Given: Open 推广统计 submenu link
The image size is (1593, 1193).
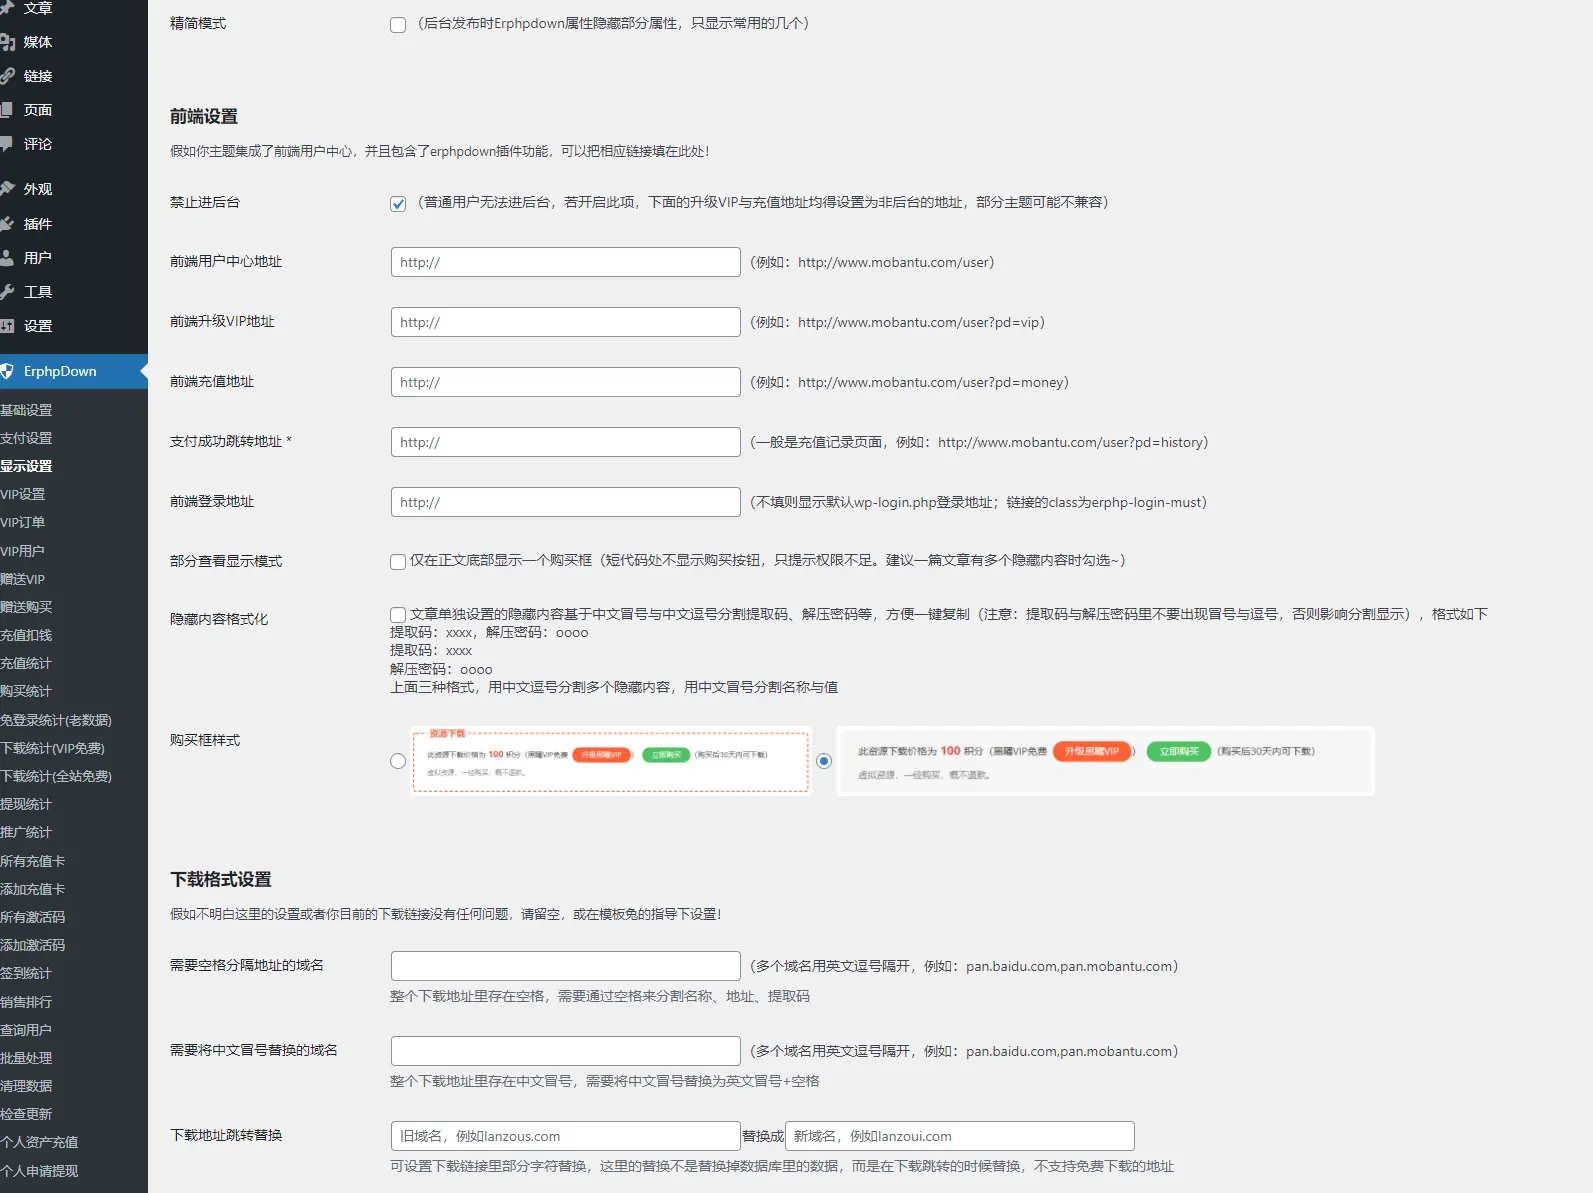Looking at the screenshot, I should (x=26, y=832).
